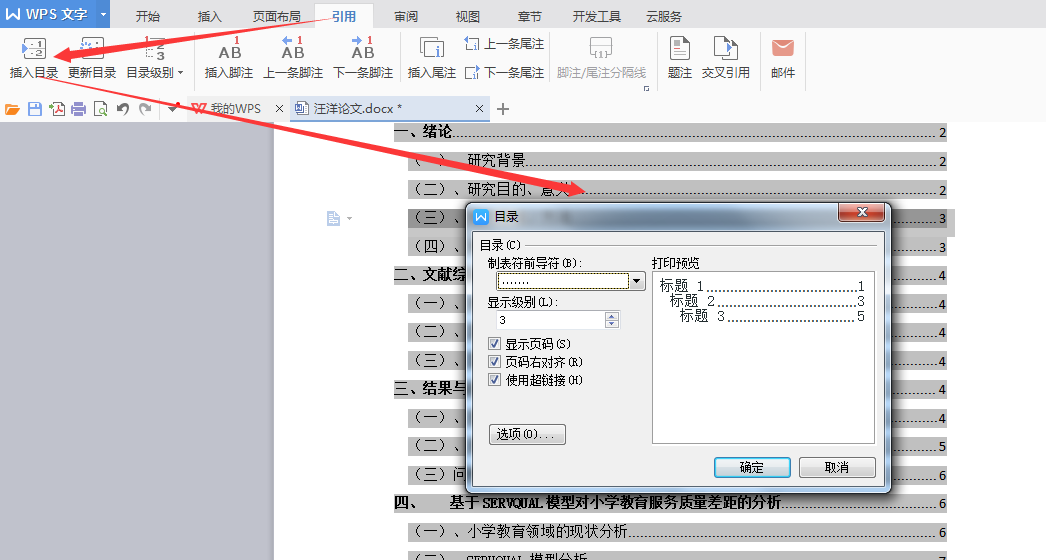
Task: Click the Print icon in quick toolbar
Action: [79, 109]
